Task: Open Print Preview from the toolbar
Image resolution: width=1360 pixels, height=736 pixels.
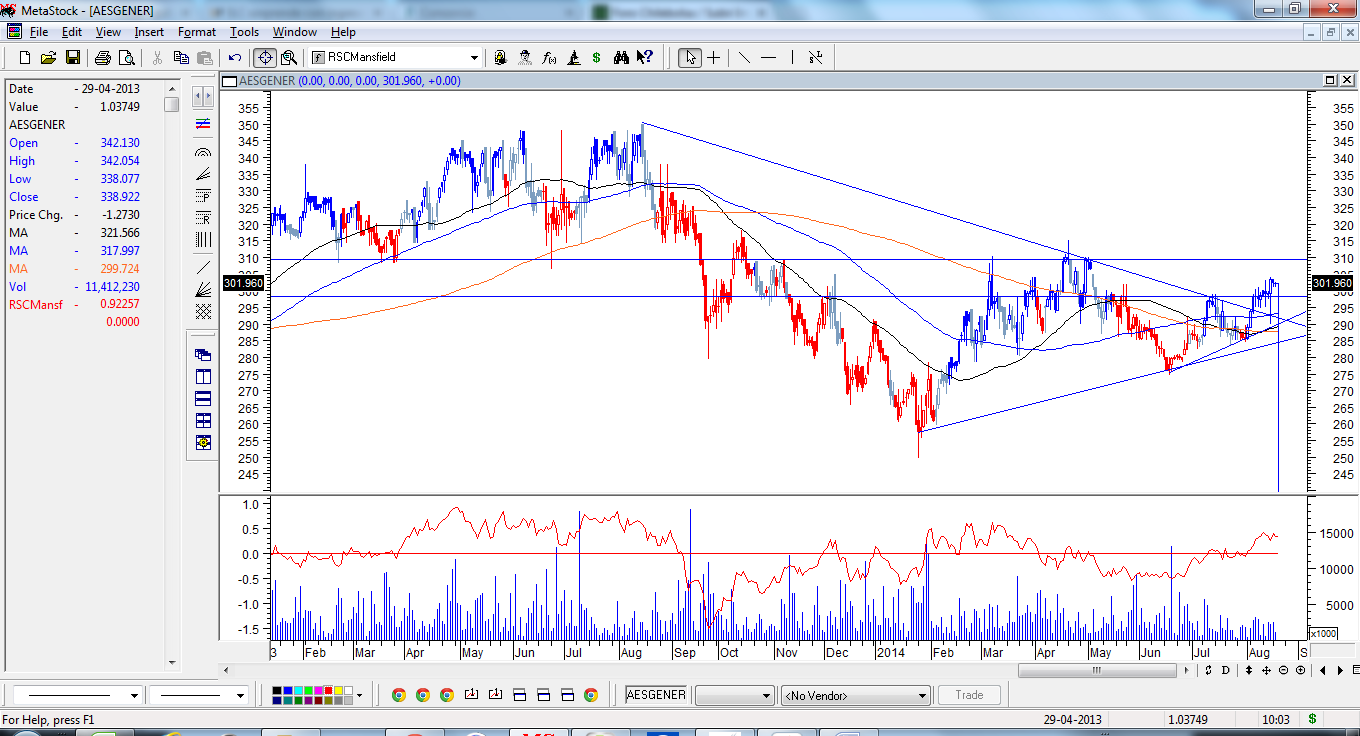Action: (x=126, y=57)
